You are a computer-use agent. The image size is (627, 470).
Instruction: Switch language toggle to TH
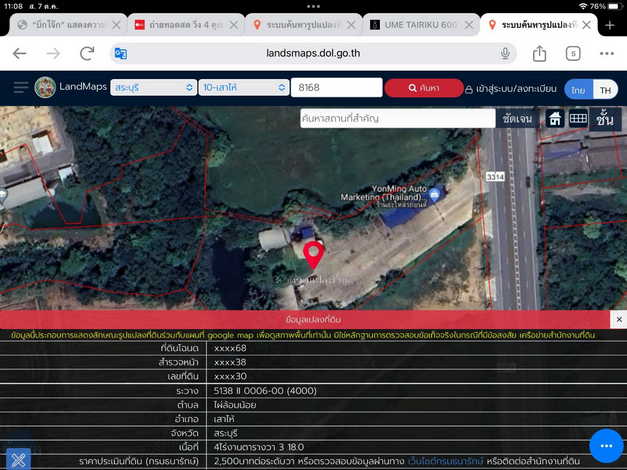604,88
